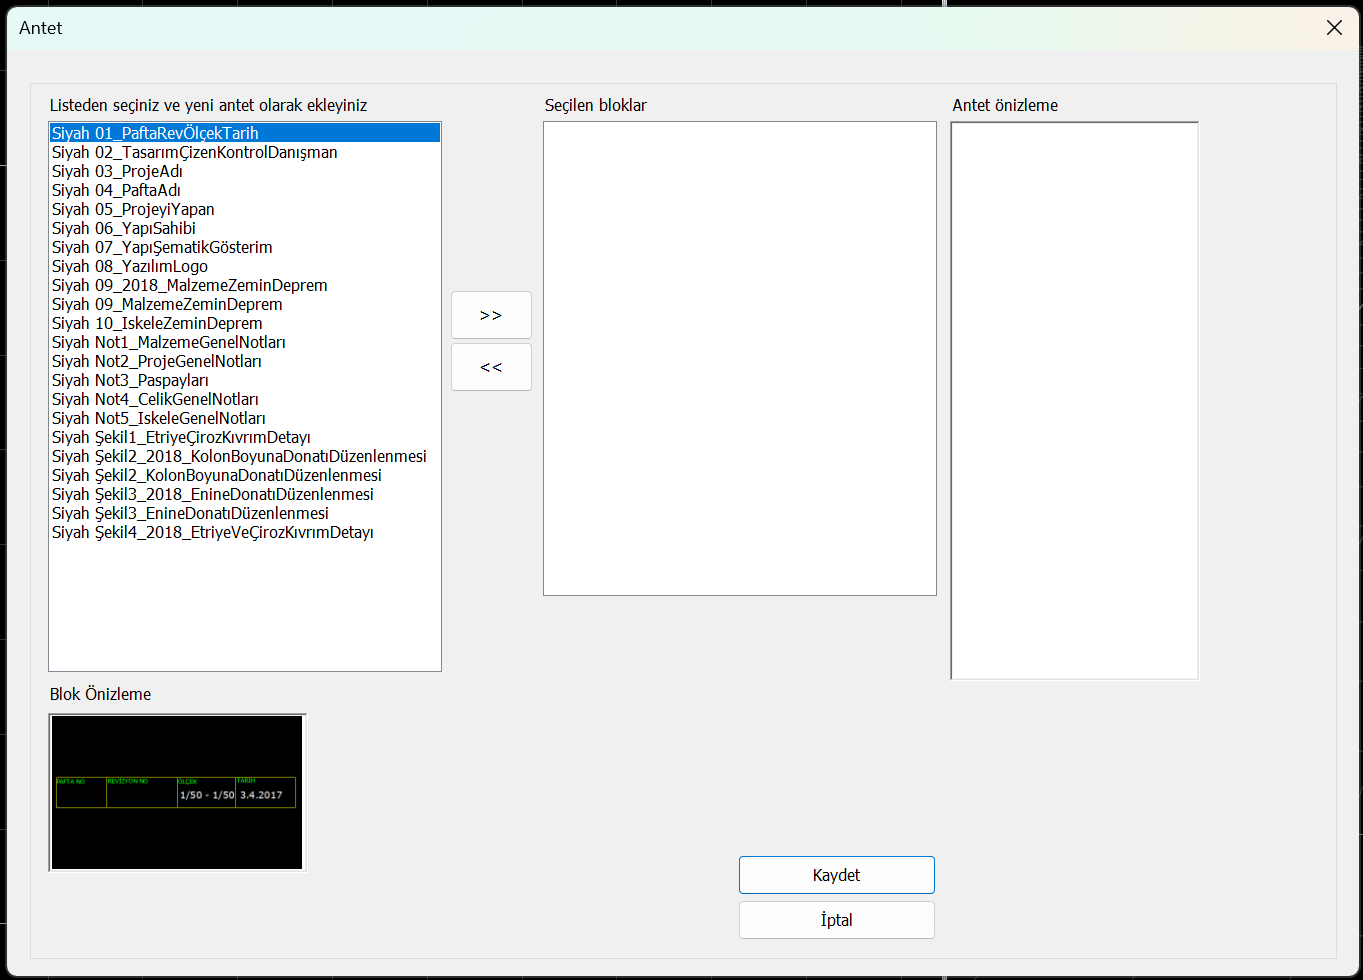
Task: Select Siyah 02_TasarımÇizenKontrolDanışman entry
Action: [x=194, y=152]
